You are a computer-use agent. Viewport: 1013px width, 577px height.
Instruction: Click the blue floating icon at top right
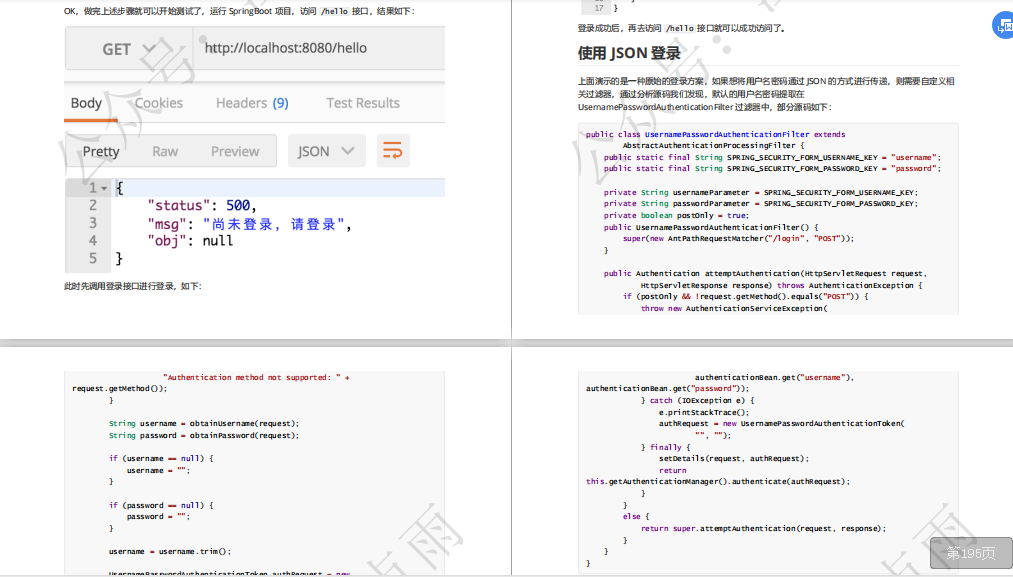(1003, 26)
